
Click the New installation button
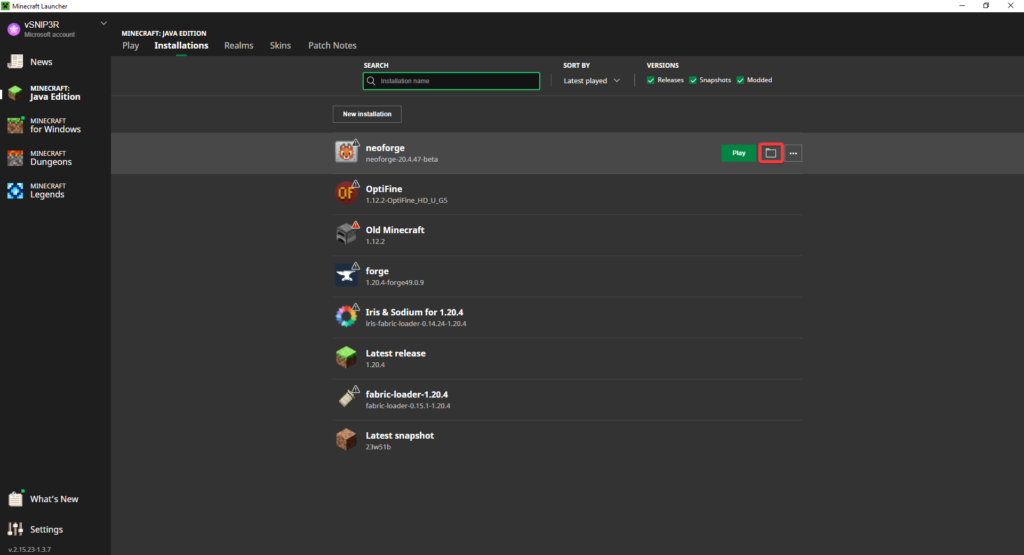coord(367,114)
